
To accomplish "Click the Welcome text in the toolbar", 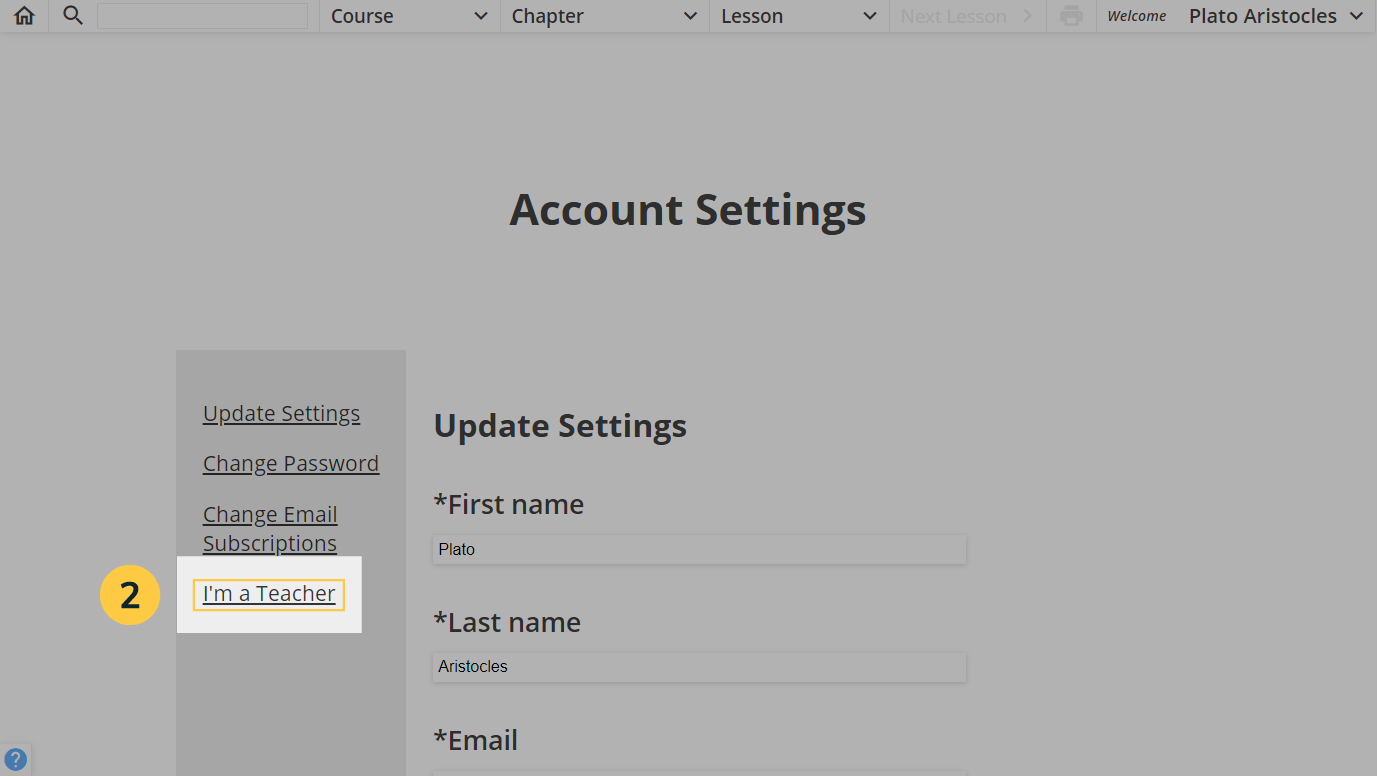I will pos(1137,16).
